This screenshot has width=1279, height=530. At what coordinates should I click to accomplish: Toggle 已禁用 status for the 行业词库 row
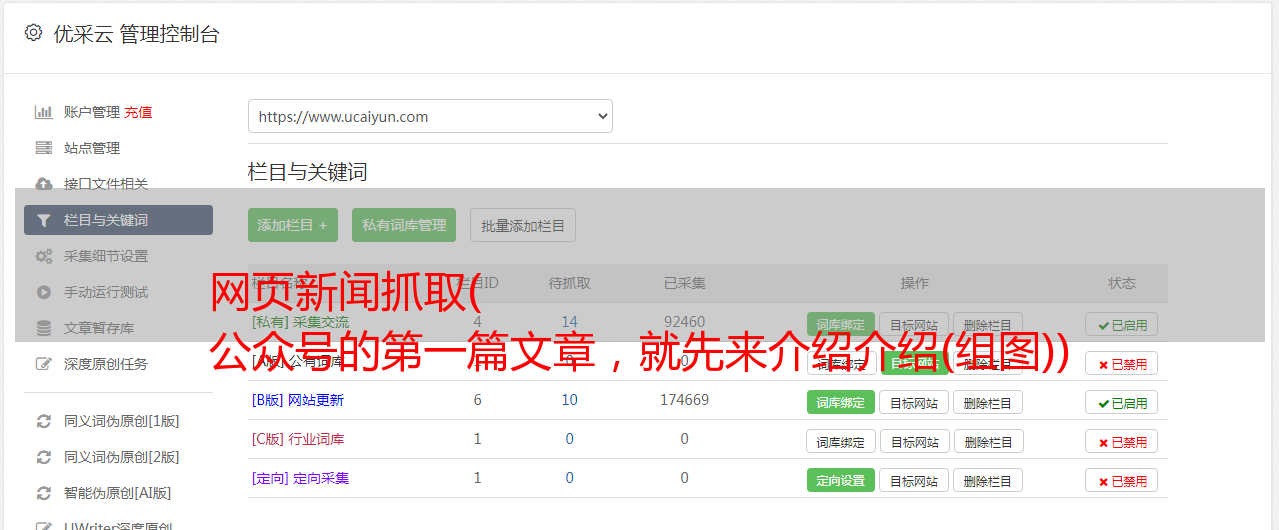1122,441
